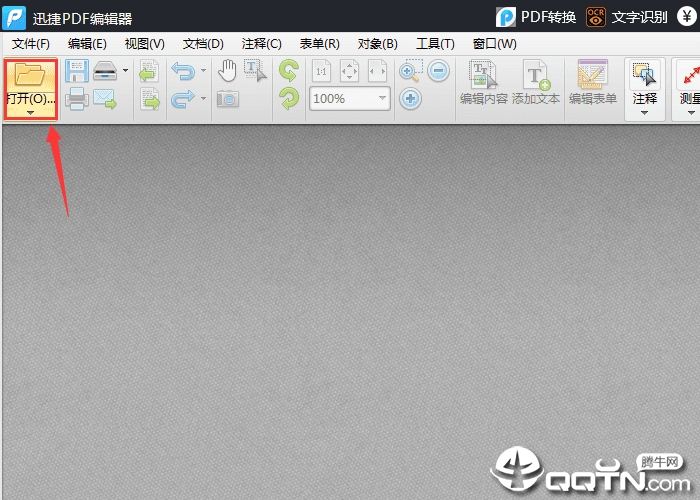The width and height of the screenshot is (700, 500).
Task: Open the 工具(T) menu
Action: click(x=435, y=44)
